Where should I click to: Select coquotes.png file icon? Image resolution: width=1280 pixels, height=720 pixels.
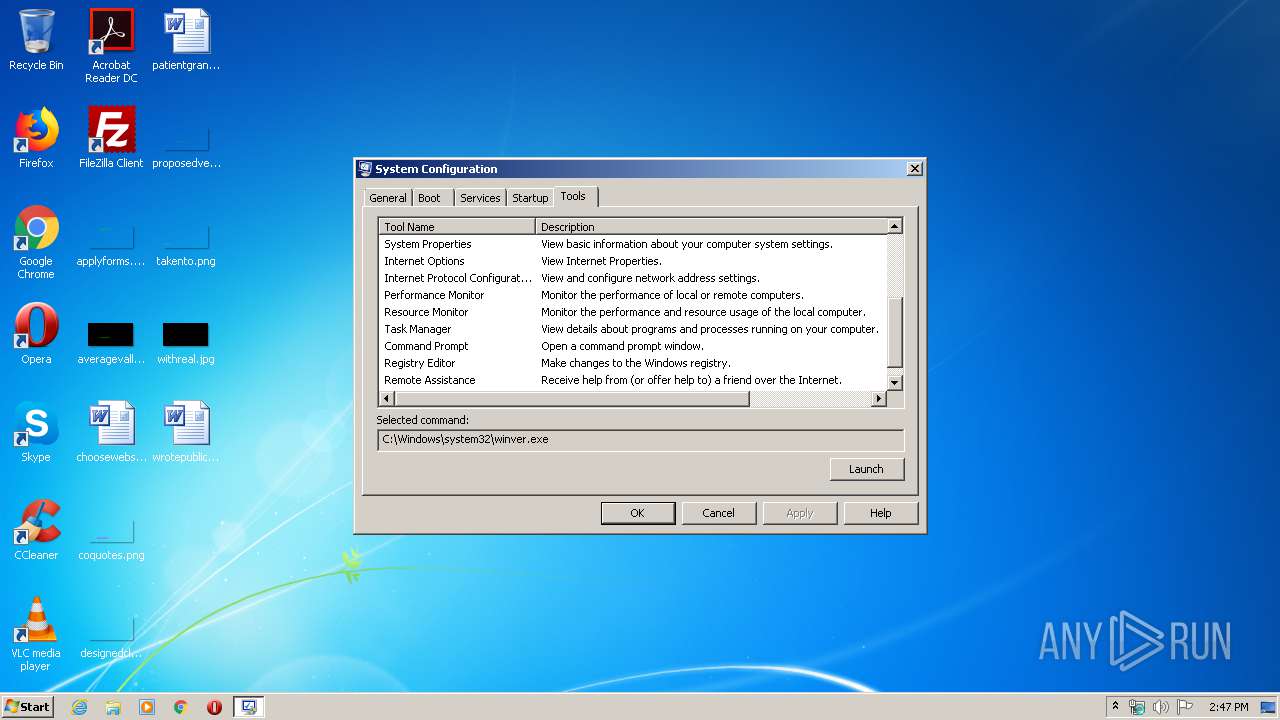click(x=111, y=540)
